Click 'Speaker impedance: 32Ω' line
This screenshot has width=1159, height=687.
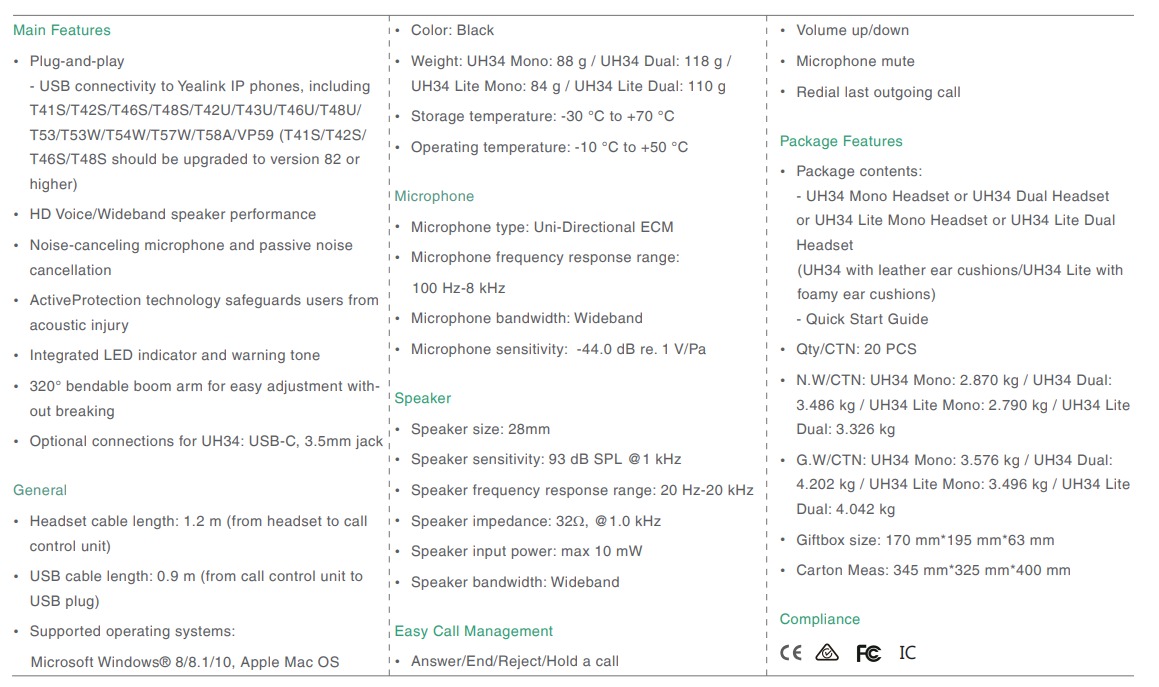pyautogui.click(x=536, y=521)
